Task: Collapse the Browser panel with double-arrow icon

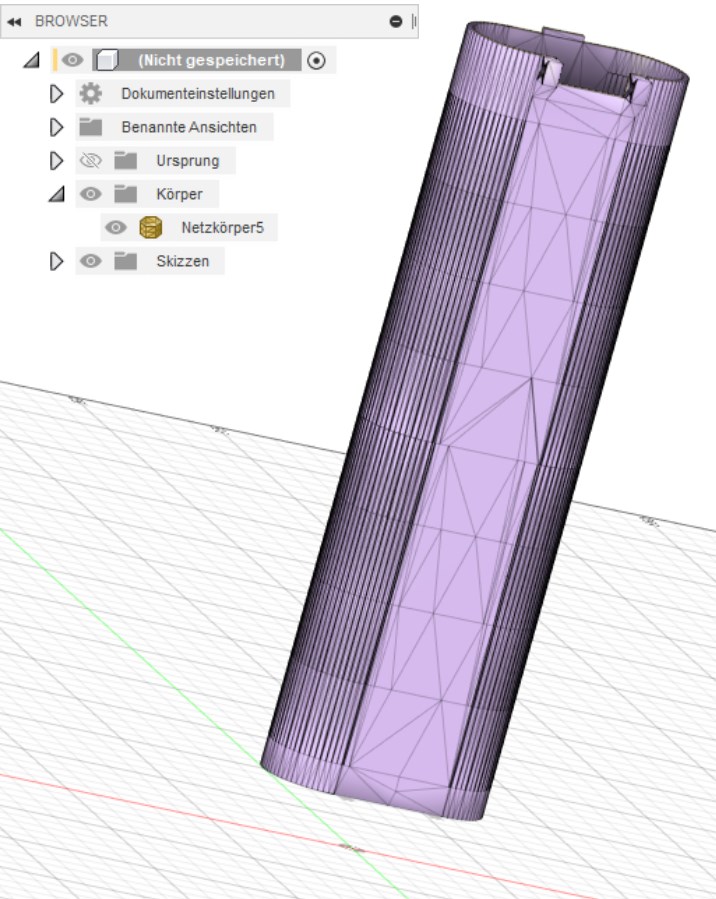Action: [x=14, y=22]
